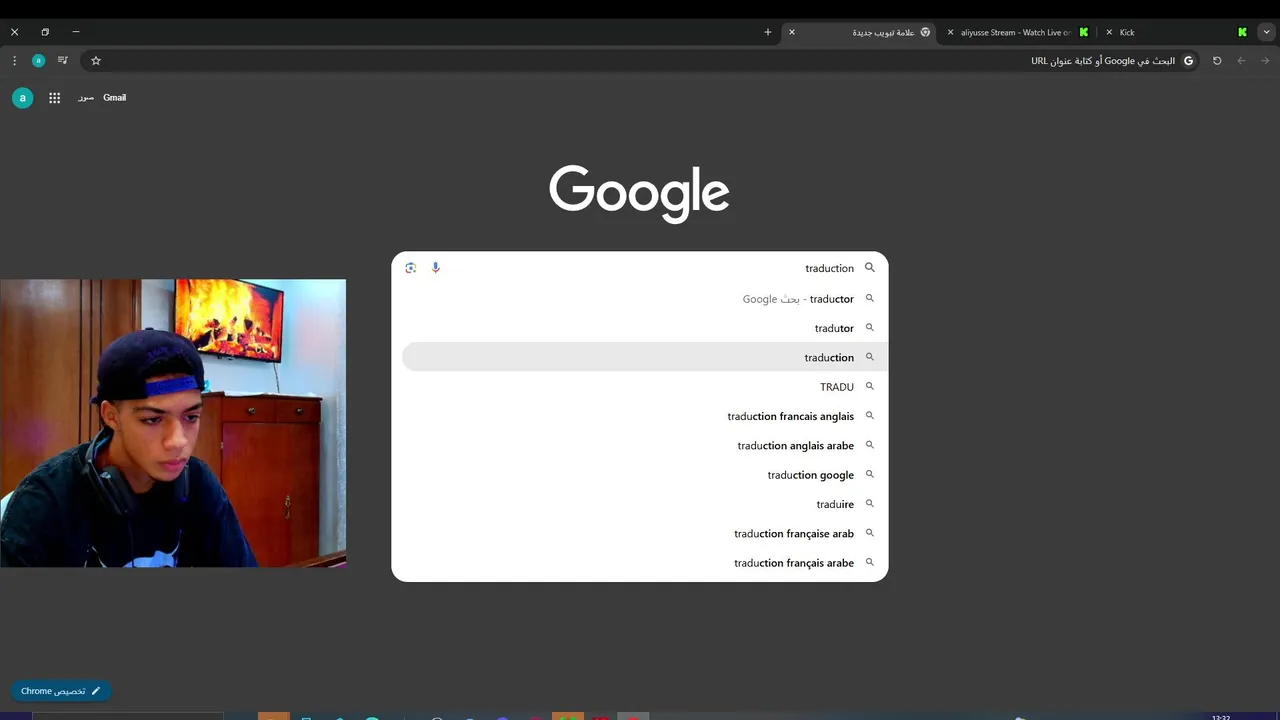The height and width of the screenshot is (720, 1280).
Task: Switch to the aliyusse Stream tab
Action: point(1018,32)
